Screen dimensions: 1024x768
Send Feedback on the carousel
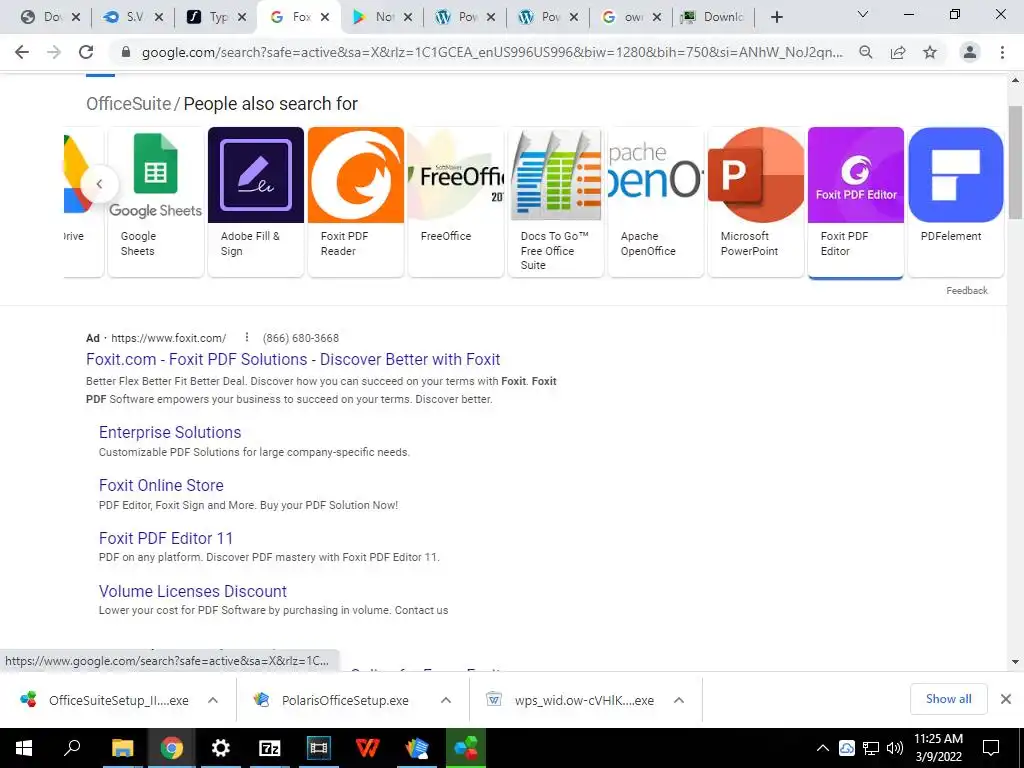[967, 291]
